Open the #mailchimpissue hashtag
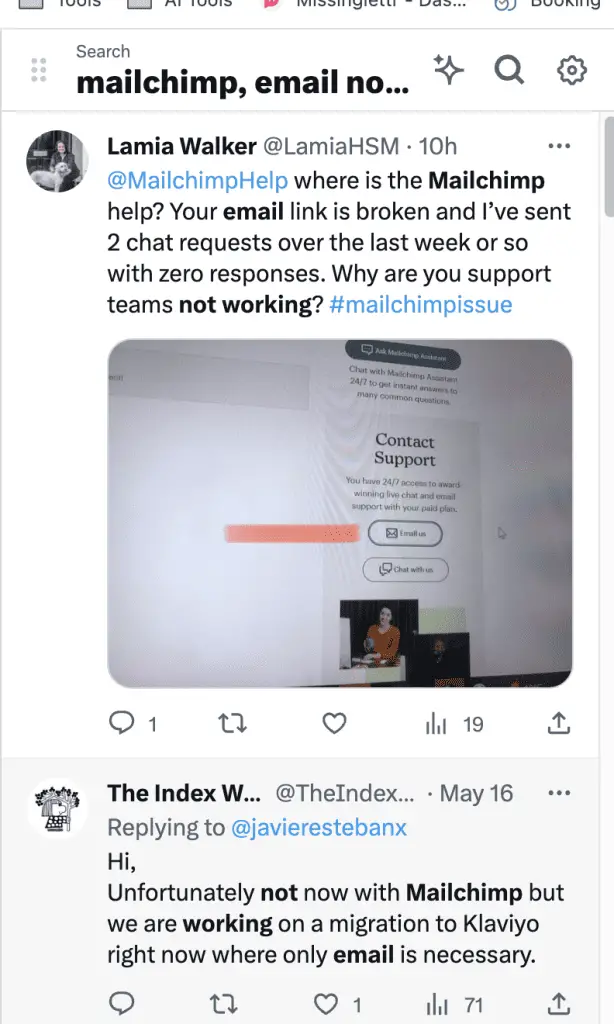This screenshot has height=1024, width=614. pos(421,304)
